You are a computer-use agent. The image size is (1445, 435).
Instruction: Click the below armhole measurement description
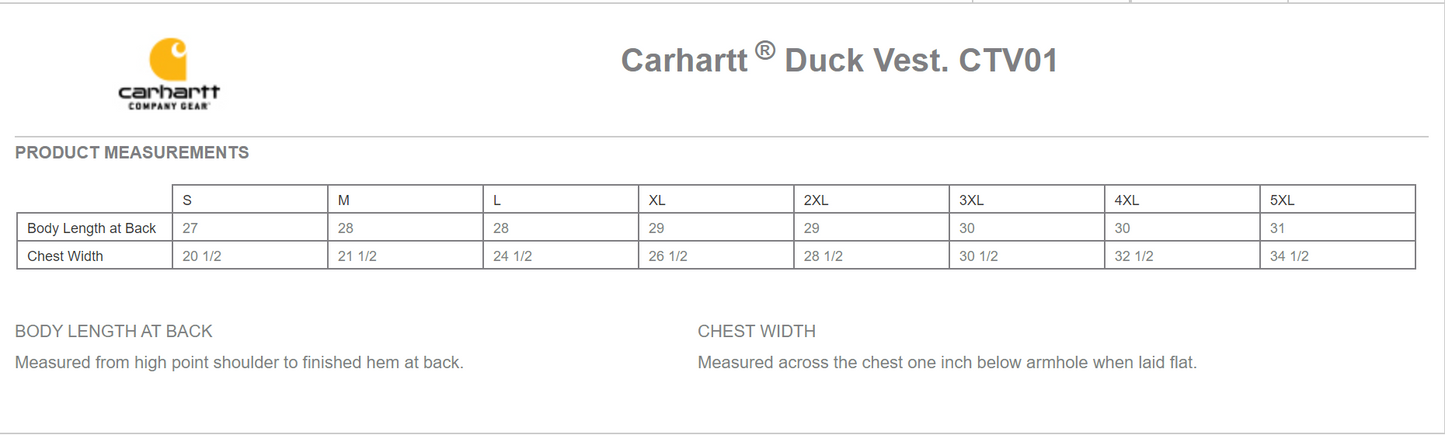click(947, 362)
